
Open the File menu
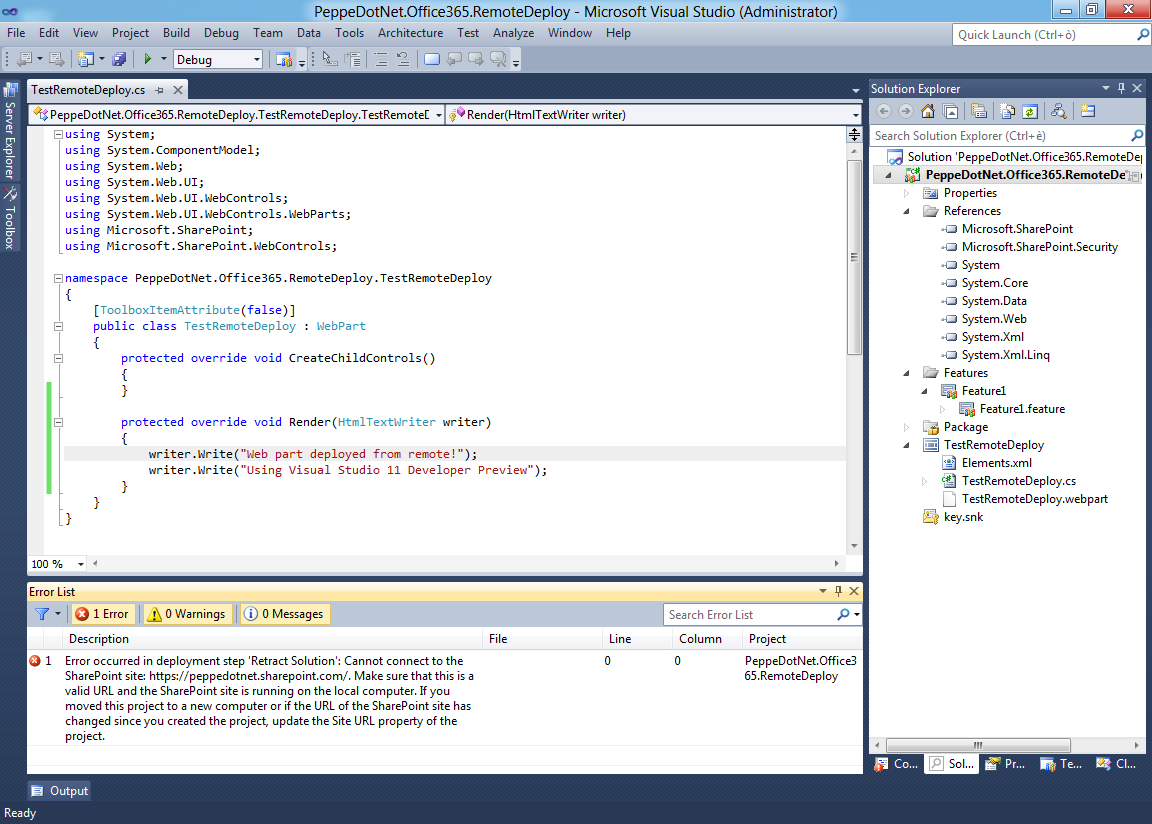(x=16, y=33)
